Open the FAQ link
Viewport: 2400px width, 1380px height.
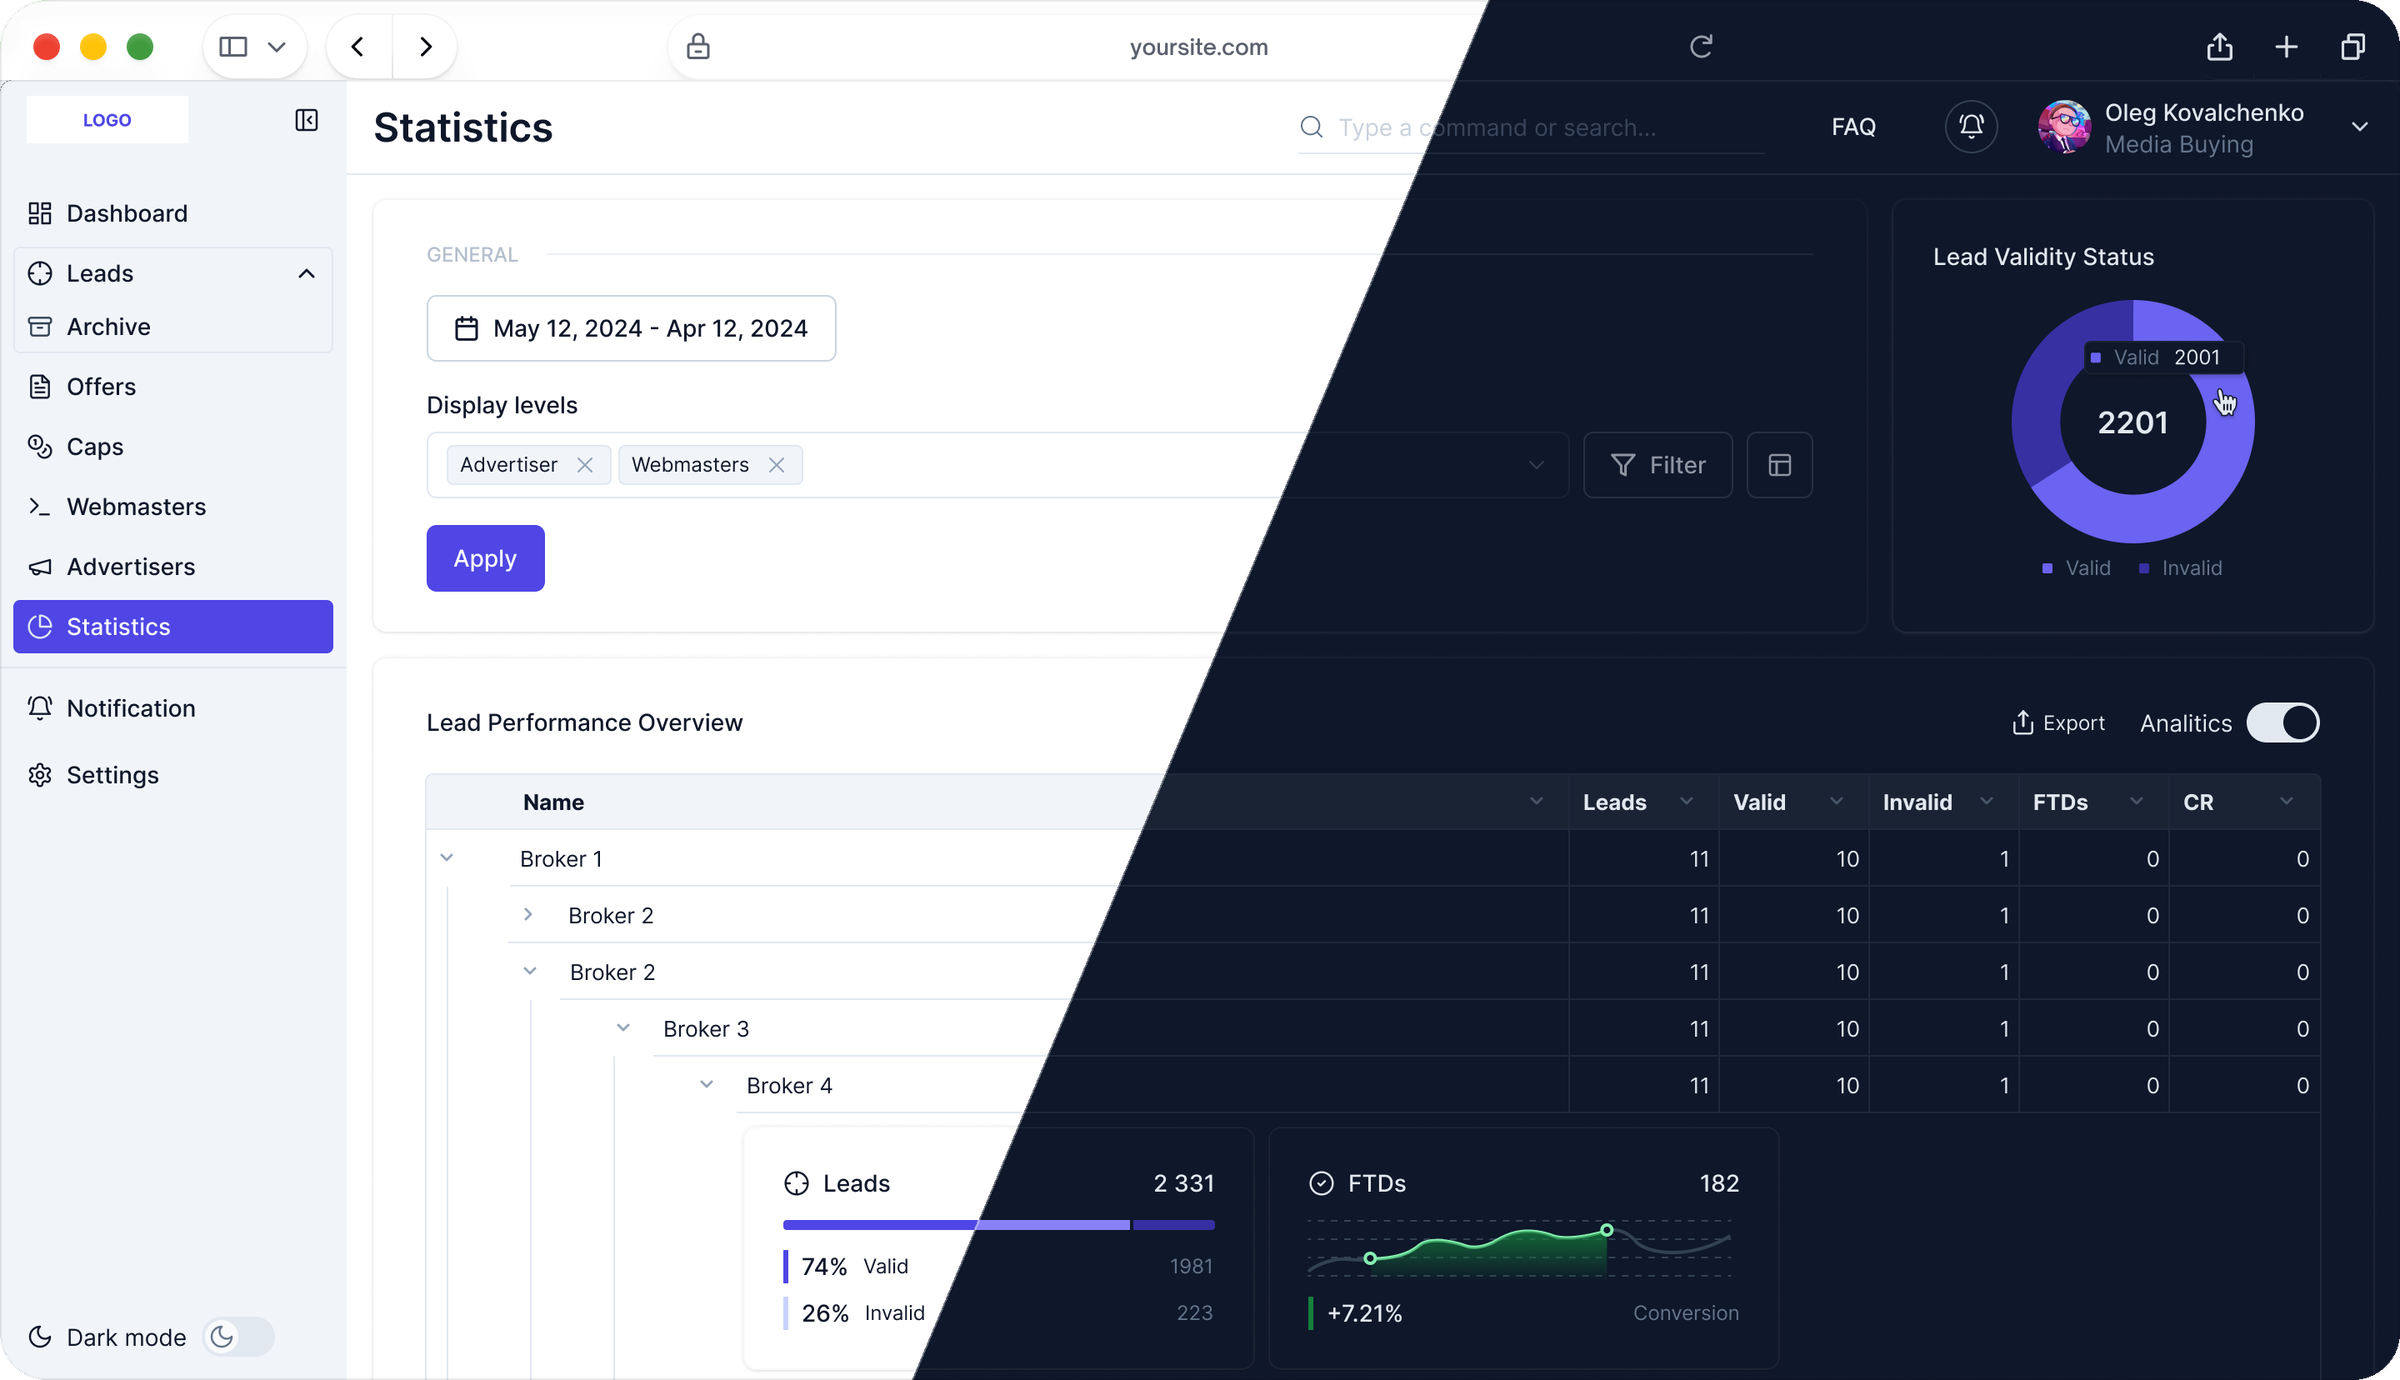(x=1853, y=127)
